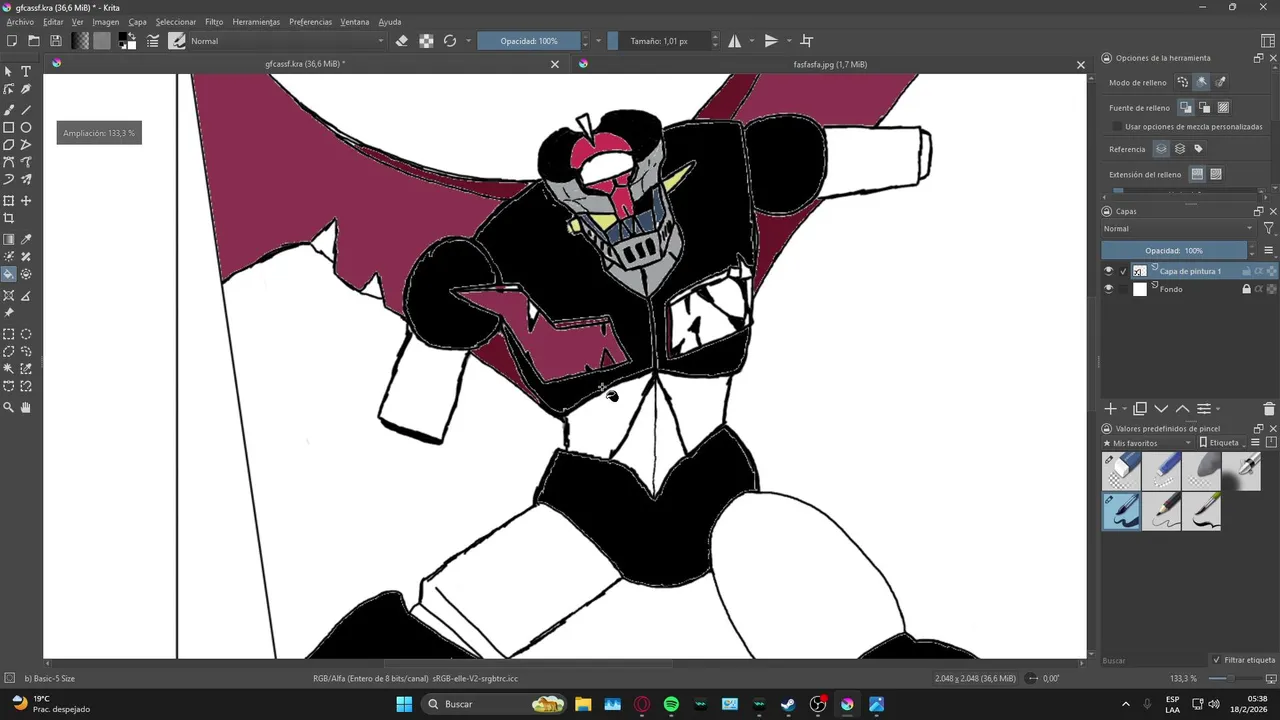Toggle eraser mode in toolbar
This screenshot has width=1280, height=720.
click(x=402, y=41)
